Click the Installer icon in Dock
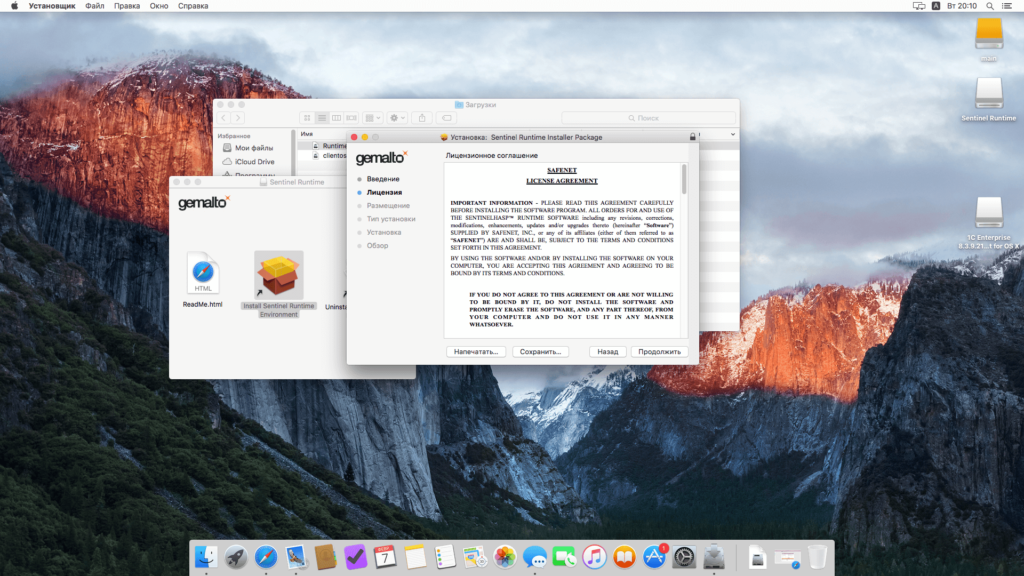The height and width of the screenshot is (576, 1024). (x=714, y=557)
